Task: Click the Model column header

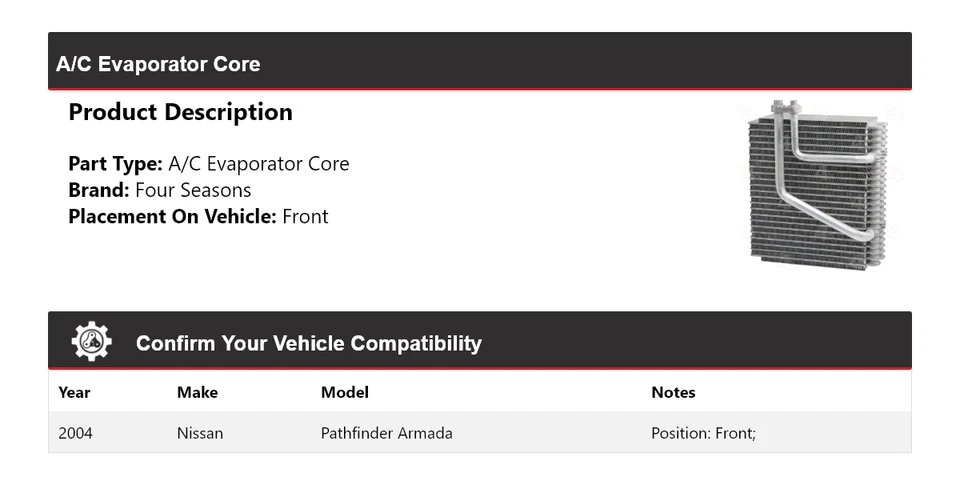Action: [x=344, y=392]
